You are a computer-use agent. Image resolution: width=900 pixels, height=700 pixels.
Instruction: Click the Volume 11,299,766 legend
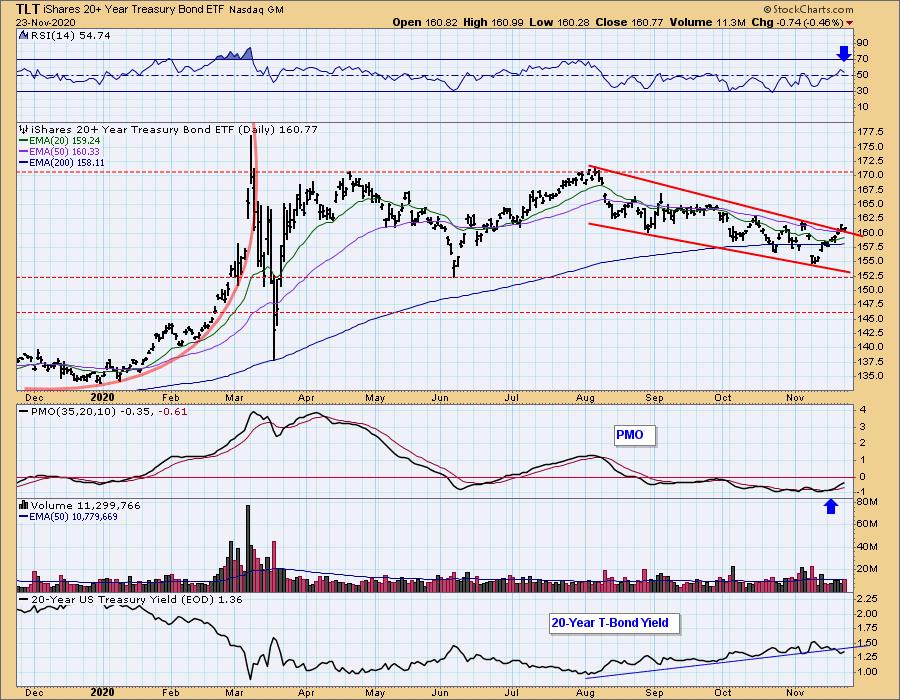86,505
